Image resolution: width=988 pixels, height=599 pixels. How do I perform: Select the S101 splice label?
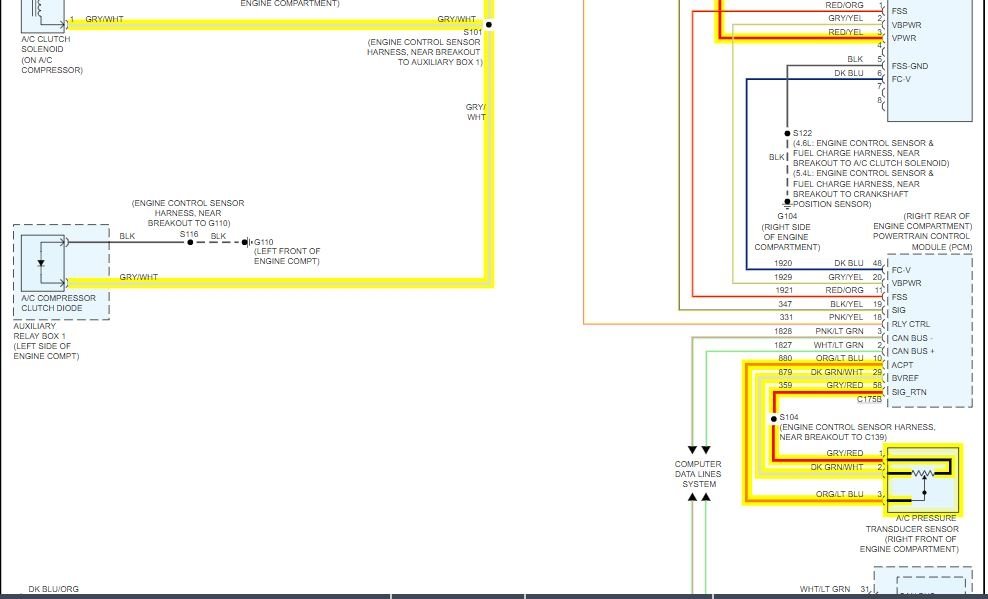(473, 32)
